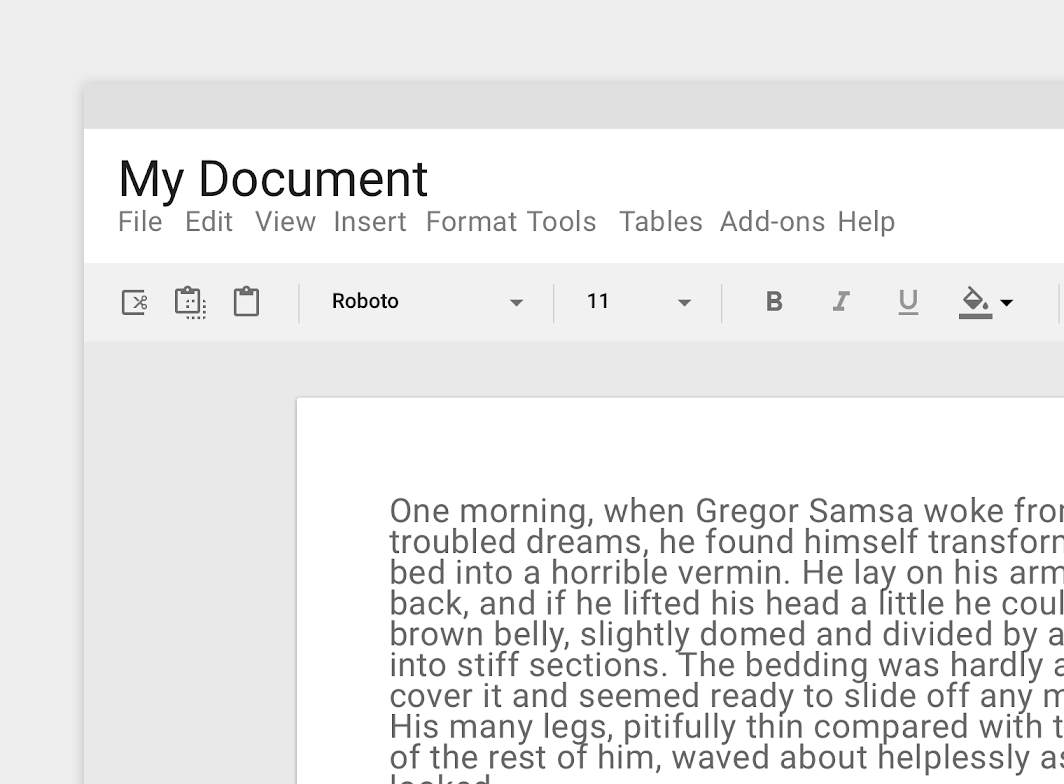
Task: Open the Add-ons menu
Action: (x=773, y=222)
